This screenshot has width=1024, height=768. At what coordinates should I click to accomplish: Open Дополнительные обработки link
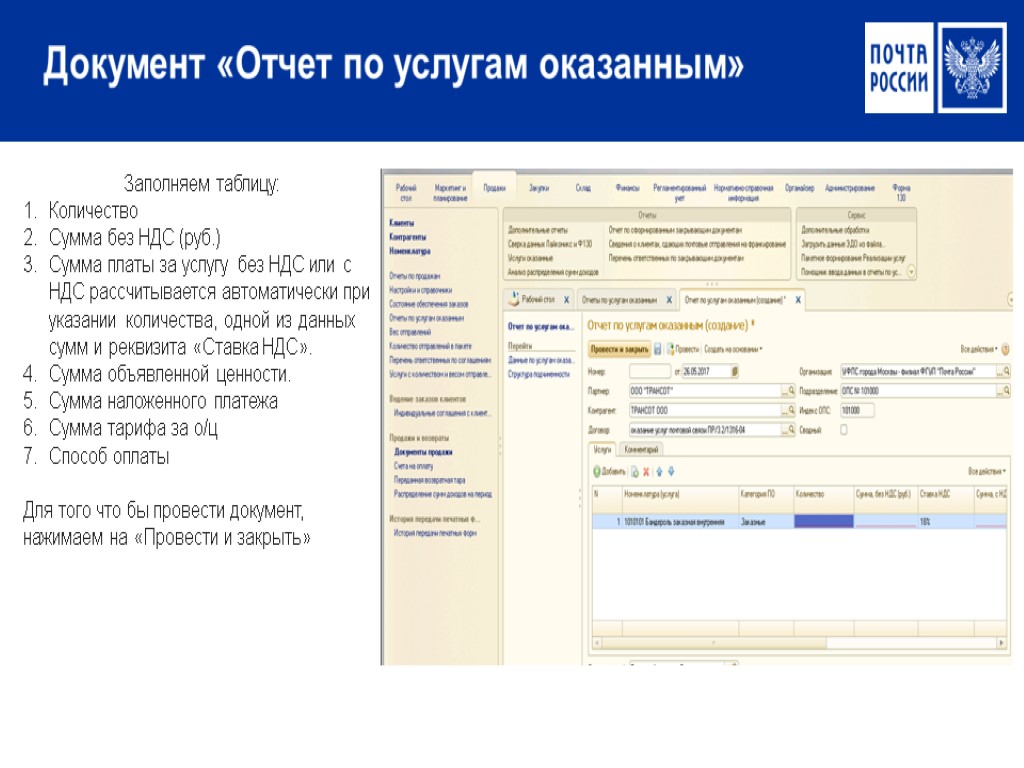coord(835,230)
